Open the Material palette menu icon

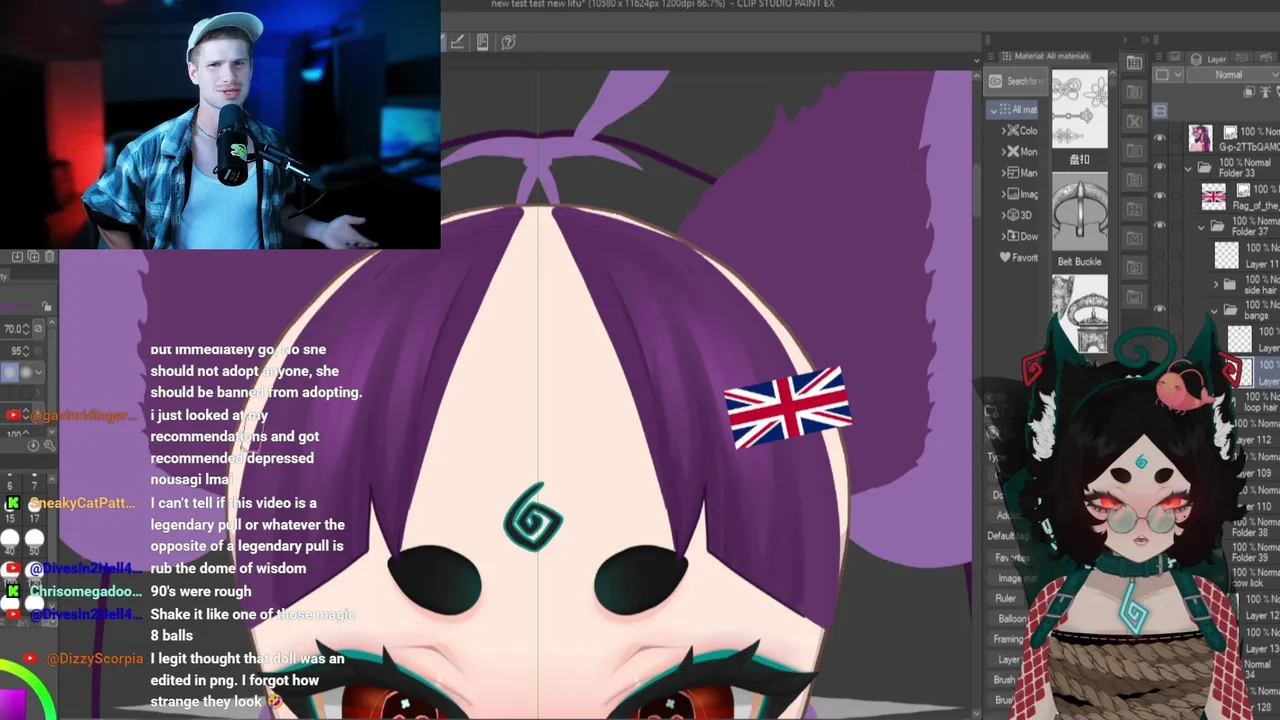point(991,56)
